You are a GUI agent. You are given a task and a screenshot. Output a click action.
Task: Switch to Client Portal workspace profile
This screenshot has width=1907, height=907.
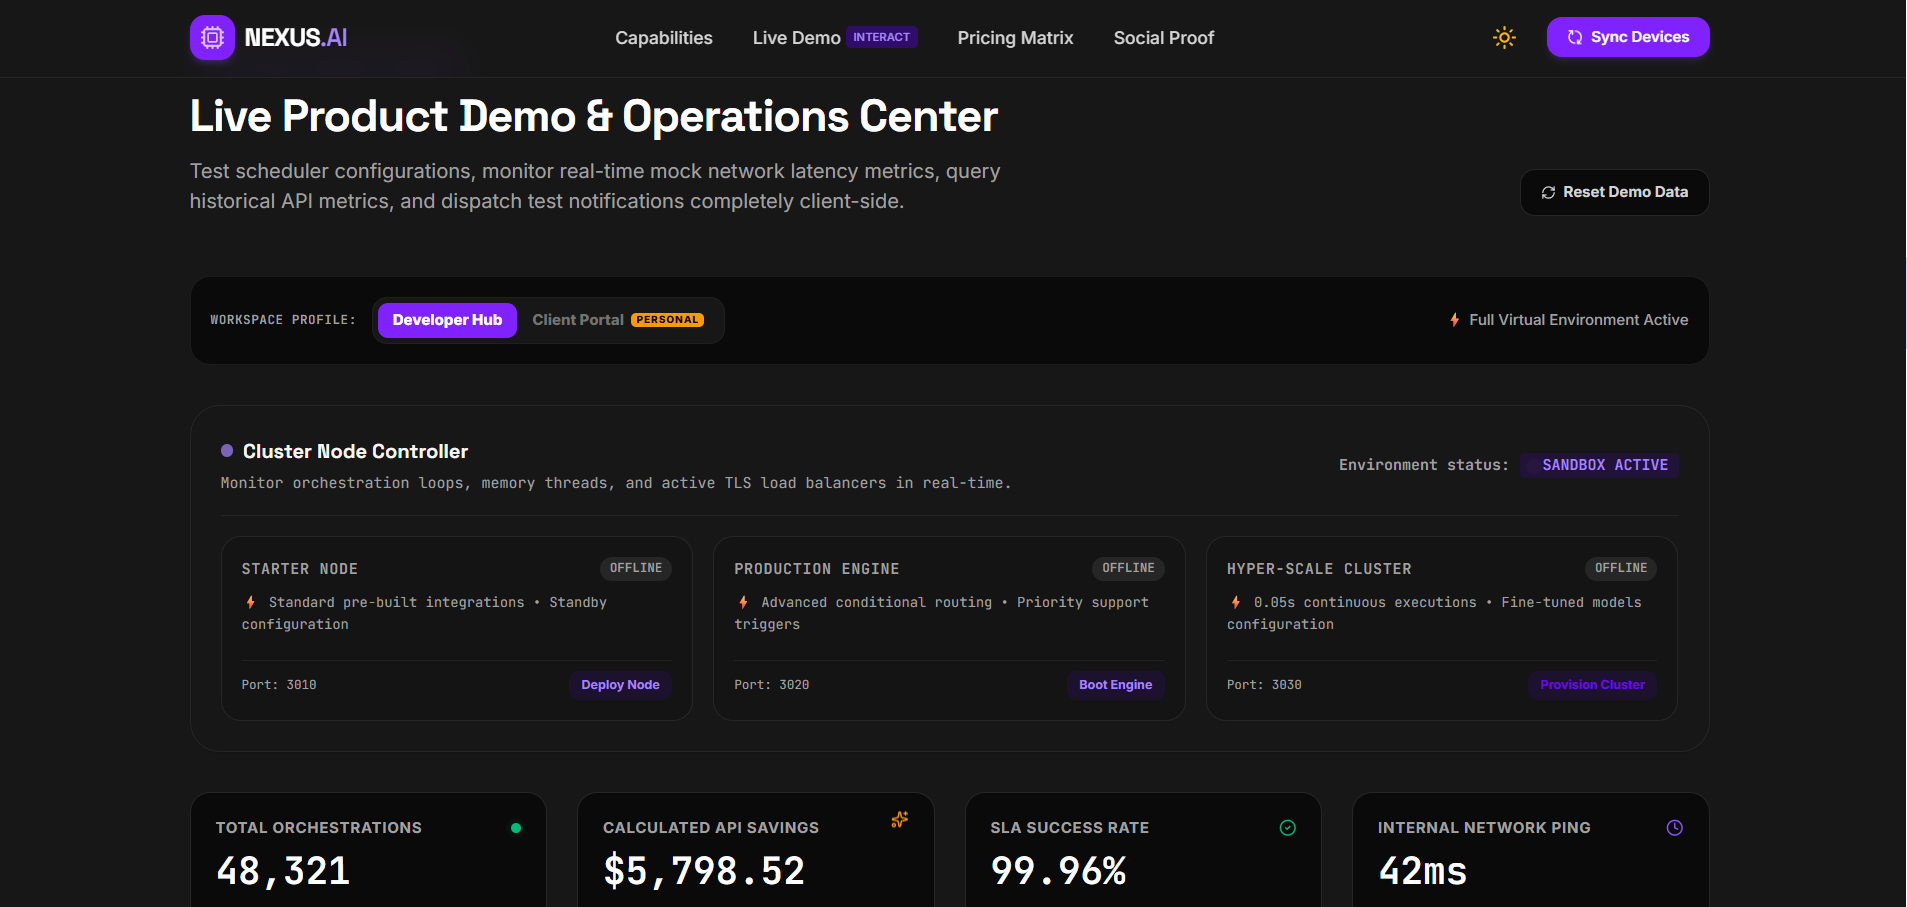pos(618,320)
